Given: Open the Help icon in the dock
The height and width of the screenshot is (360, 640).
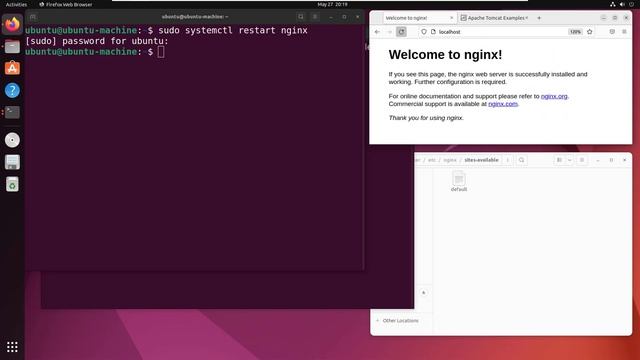Looking at the screenshot, I should pos(12,90).
